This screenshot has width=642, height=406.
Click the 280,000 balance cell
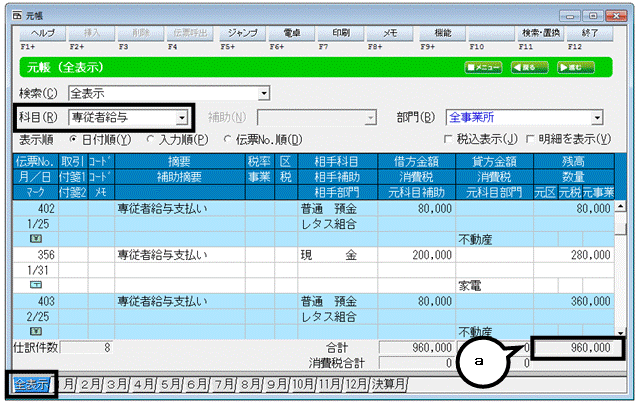pyautogui.click(x=574, y=255)
